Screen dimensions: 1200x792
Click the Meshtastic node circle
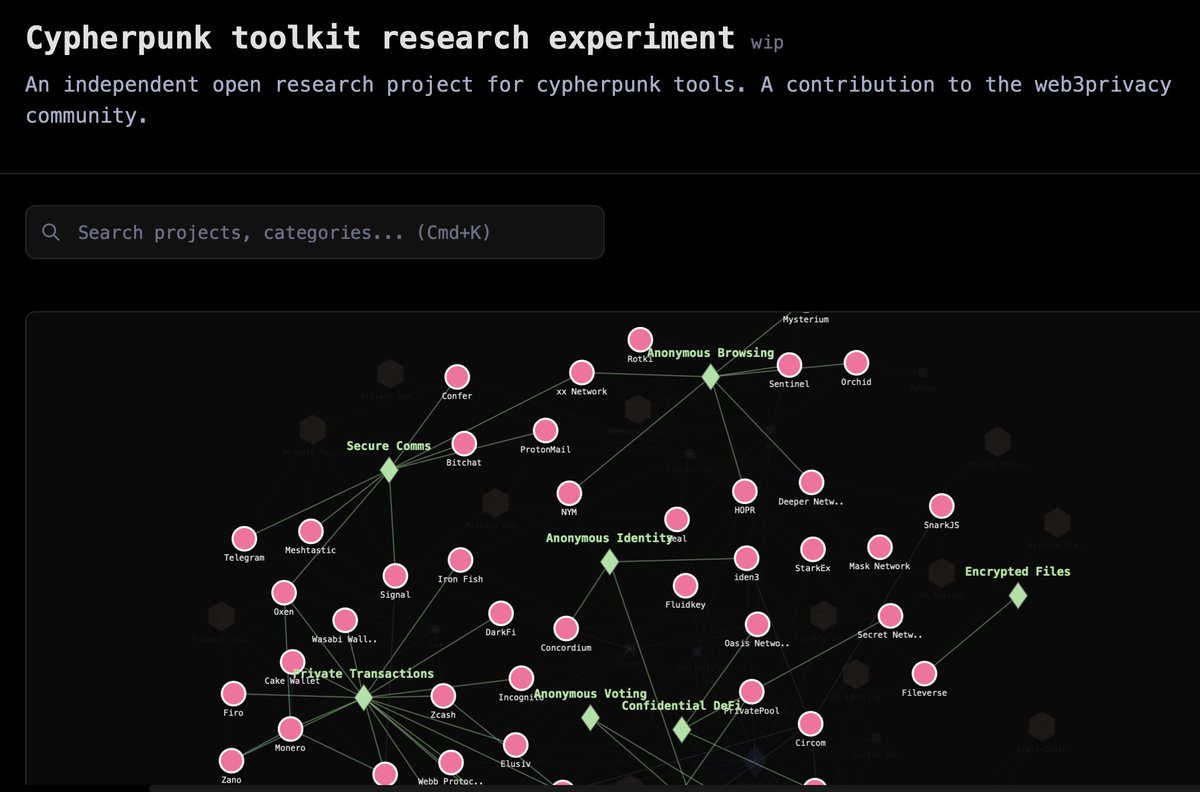pyautogui.click(x=310, y=531)
